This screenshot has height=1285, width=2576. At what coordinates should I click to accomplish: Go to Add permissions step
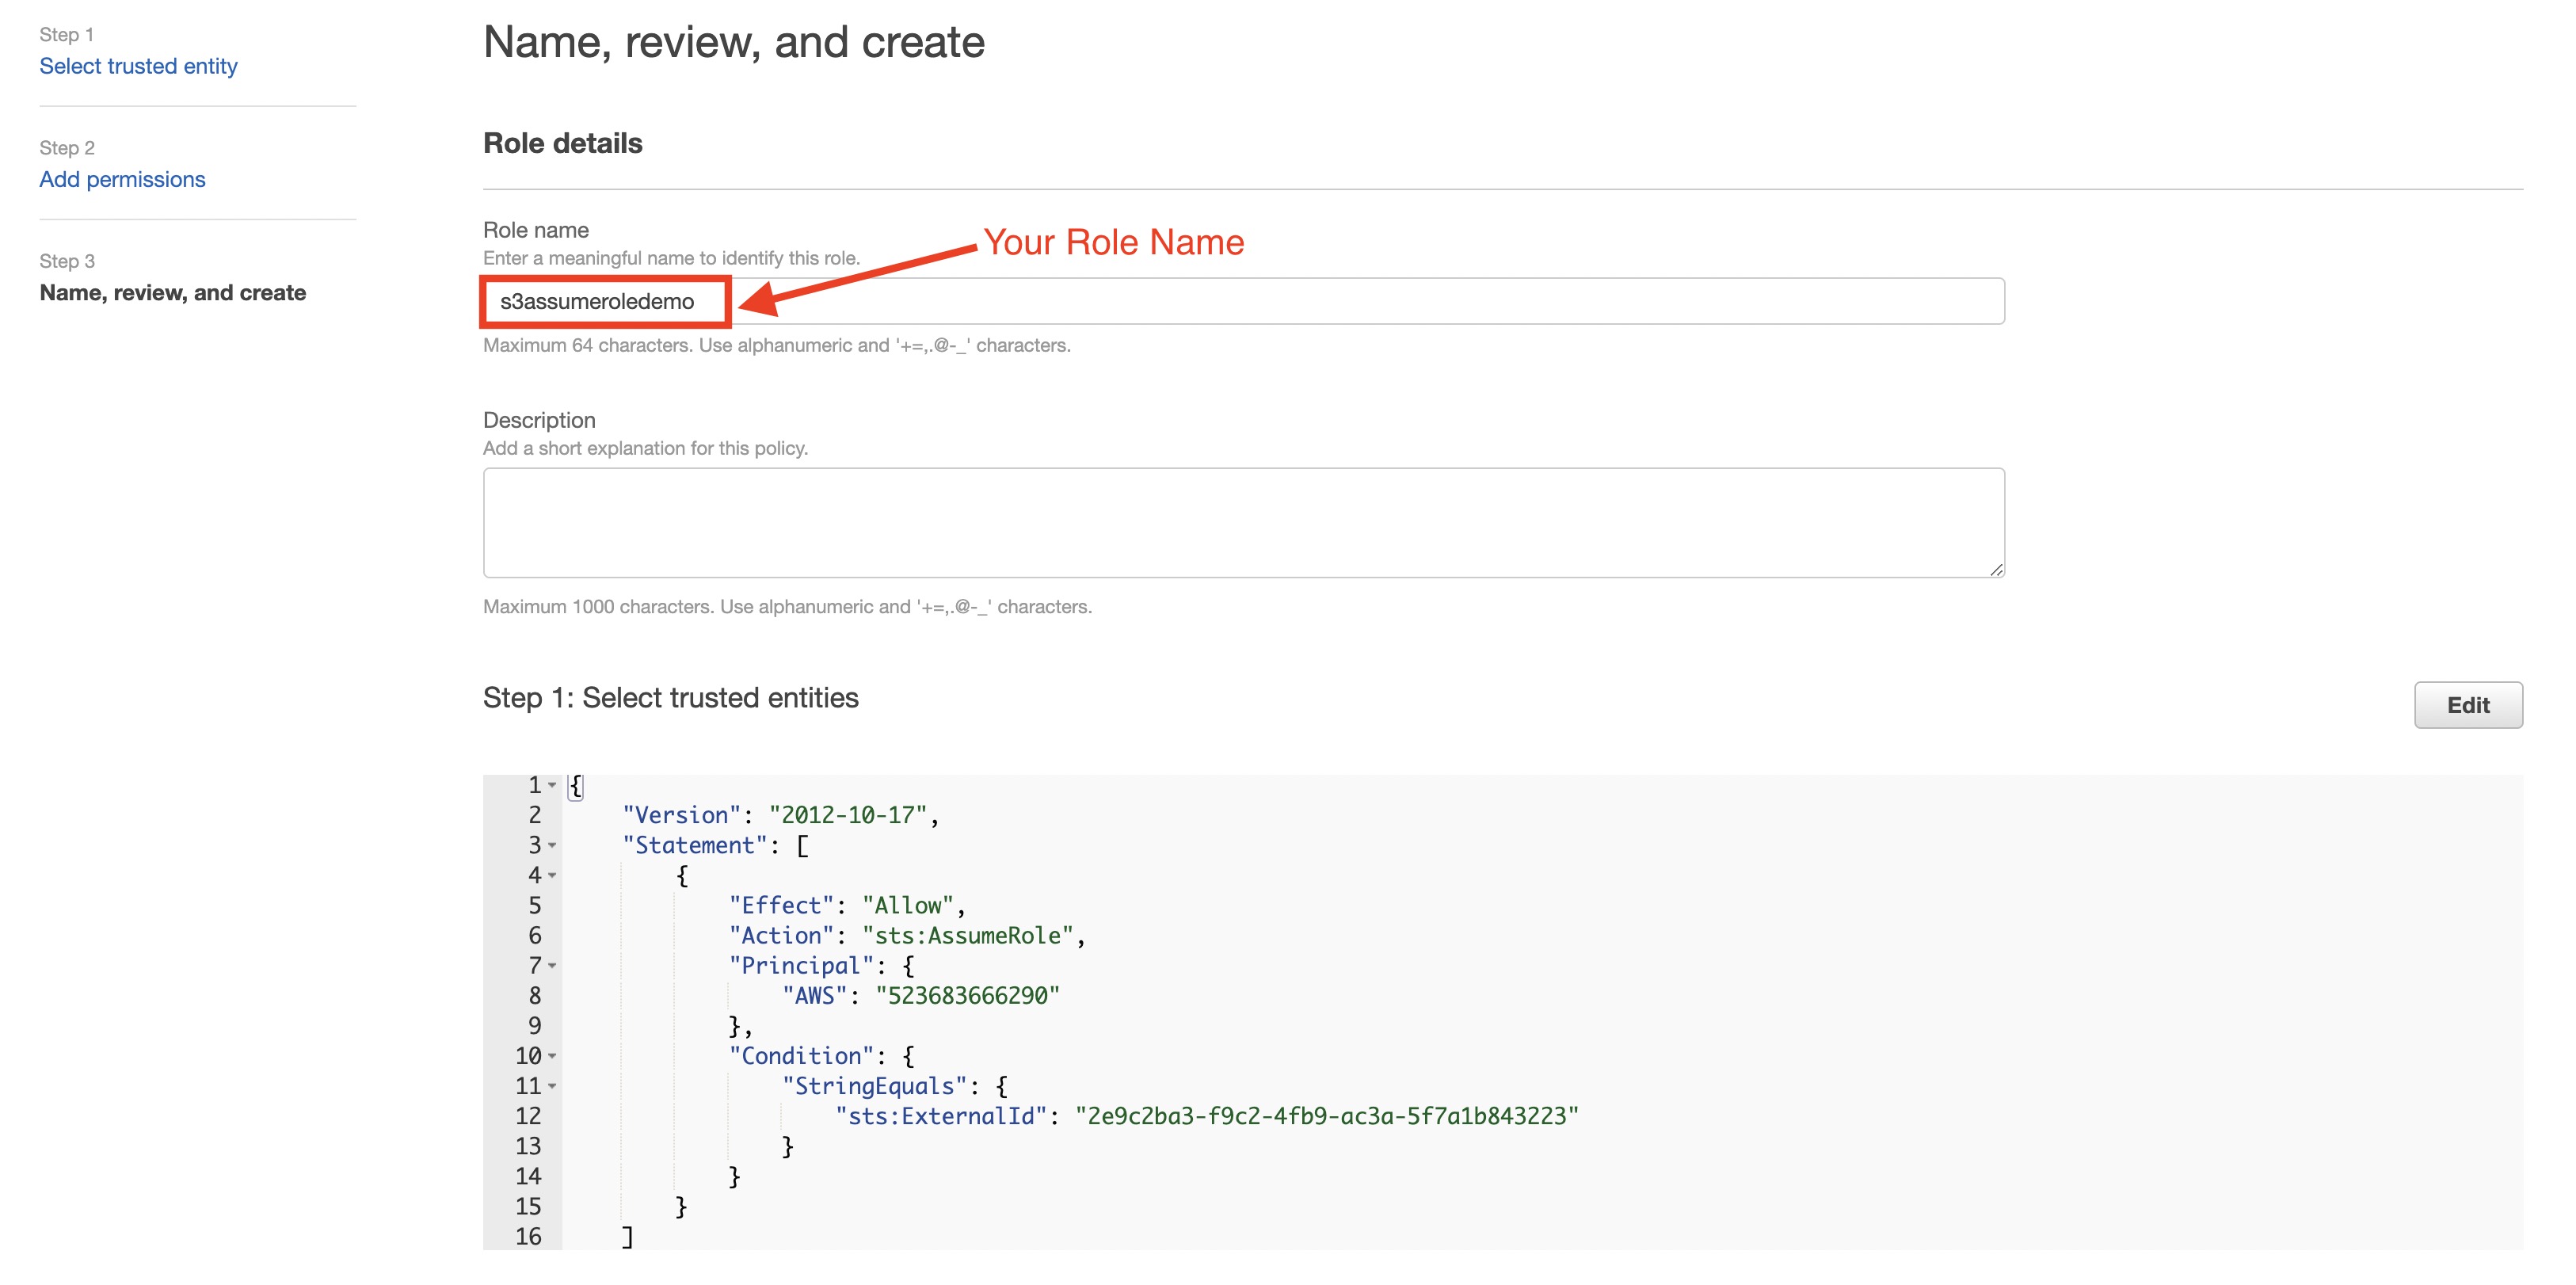pos(122,179)
